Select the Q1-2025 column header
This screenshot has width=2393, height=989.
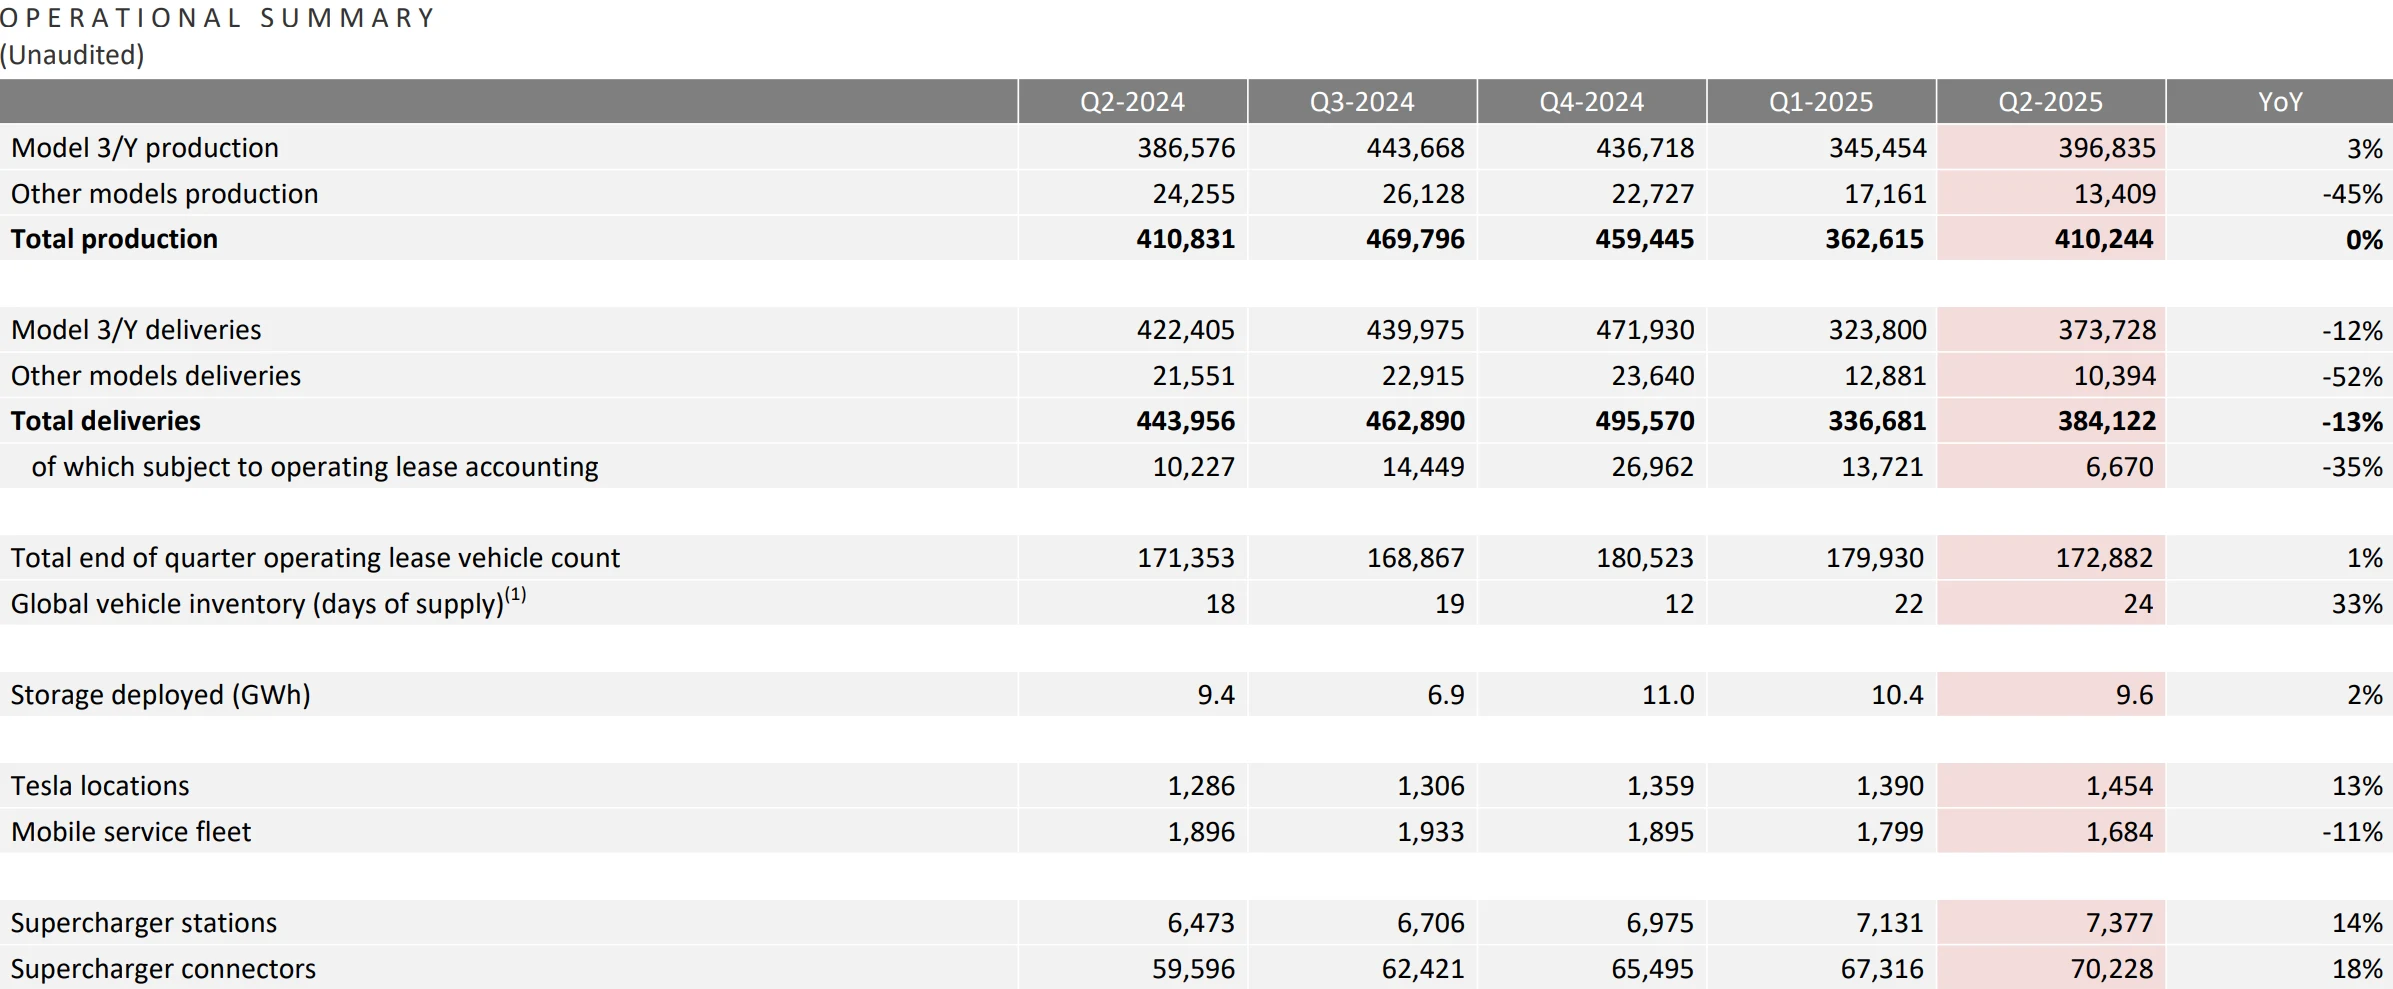(x=1821, y=102)
